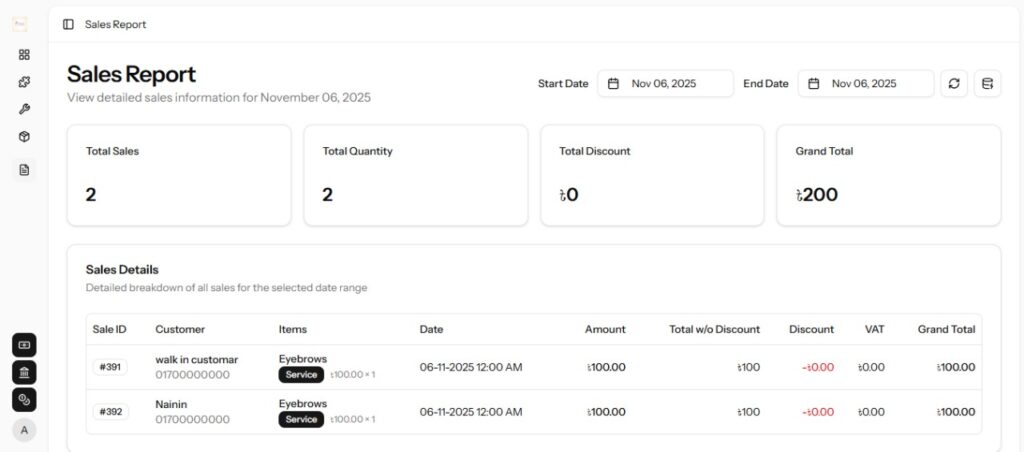Click the database export icon button
Viewport: 1024px width, 452px height.
987,84
